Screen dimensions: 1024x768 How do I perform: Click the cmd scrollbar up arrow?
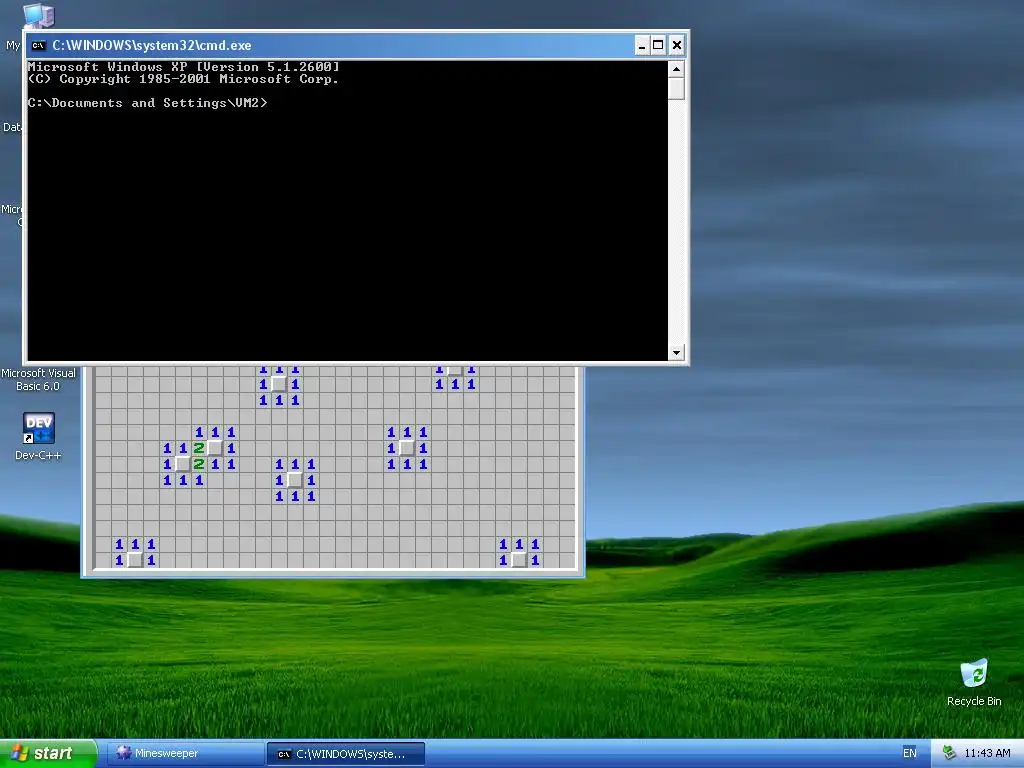[x=676, y=69]
